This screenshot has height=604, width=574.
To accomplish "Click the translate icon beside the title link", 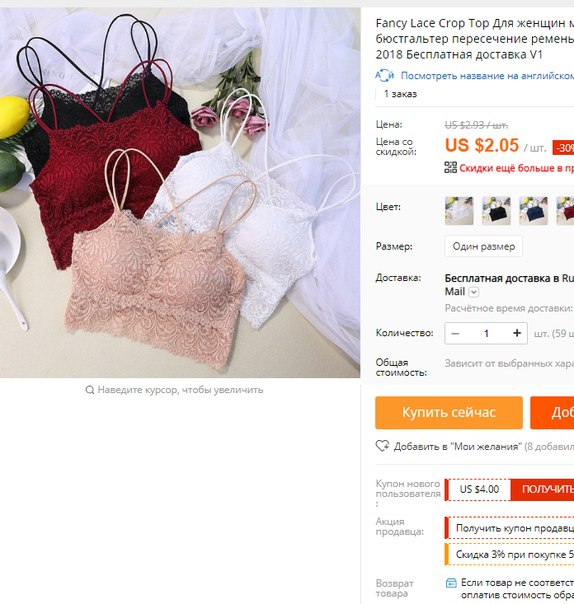I will (x=384, y=76).
